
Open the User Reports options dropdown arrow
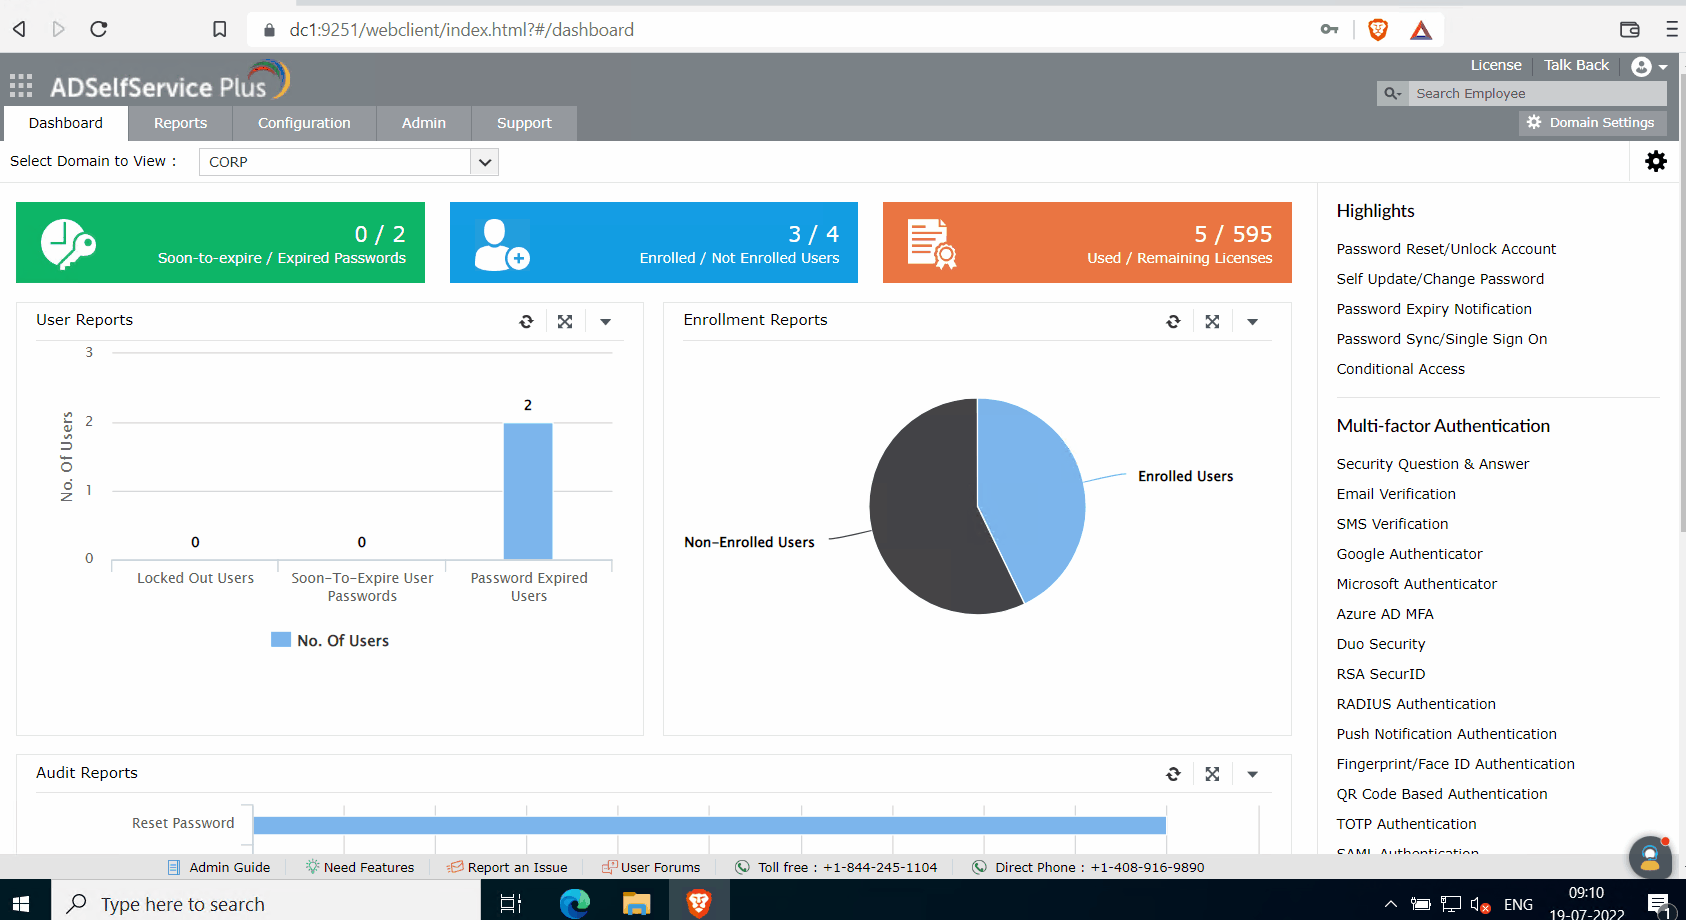605,322
